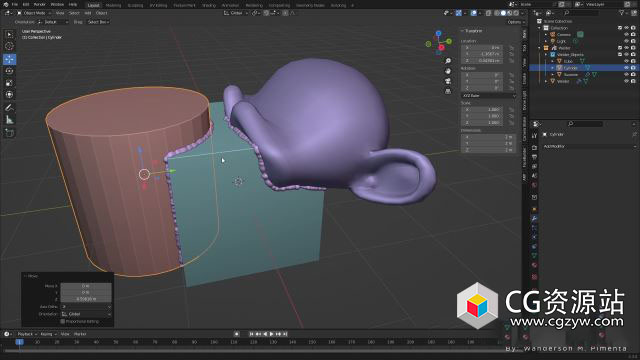Open the viewport Options dropdown
The image size is (640, 360).
(515, 22)
